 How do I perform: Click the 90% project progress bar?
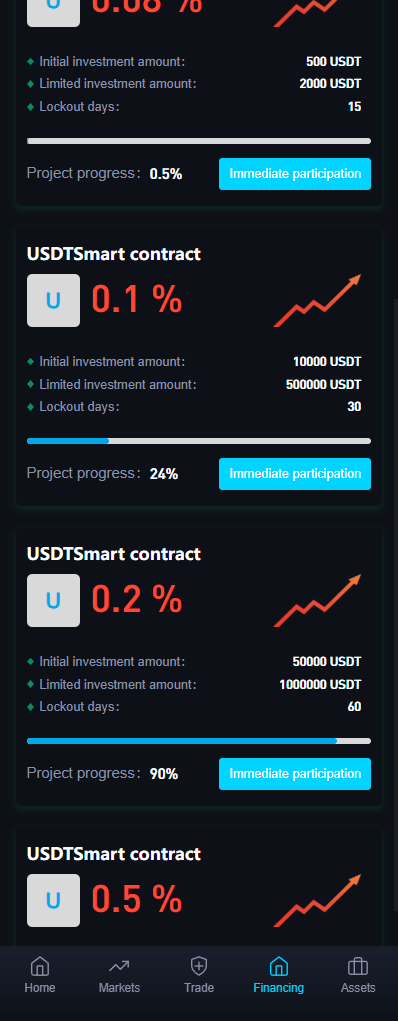(x=199, y=741)
